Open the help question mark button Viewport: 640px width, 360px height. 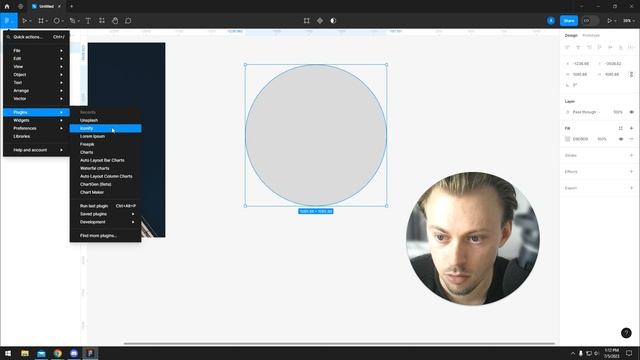(x=626, y=333)
